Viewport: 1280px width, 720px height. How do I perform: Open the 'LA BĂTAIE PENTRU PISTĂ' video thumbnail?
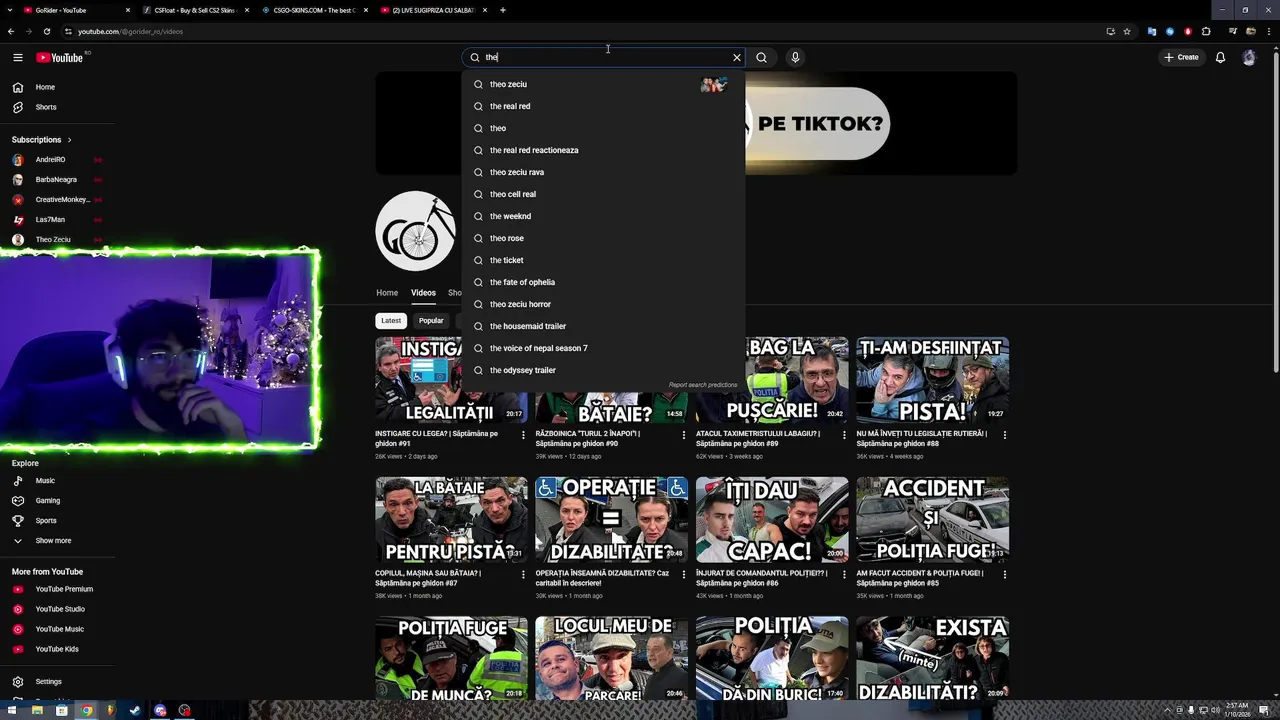pyautogui.click(x=451, y=520)
